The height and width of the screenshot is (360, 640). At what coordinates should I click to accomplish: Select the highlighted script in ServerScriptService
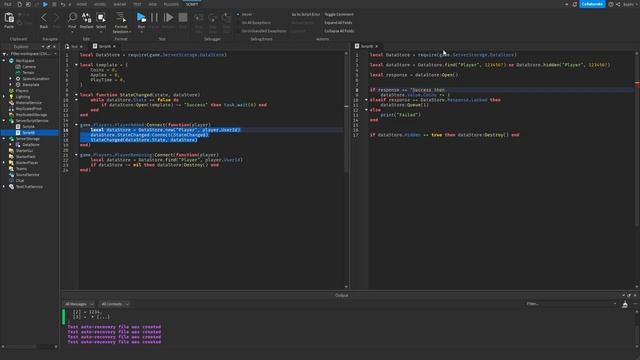pos(30,133)
